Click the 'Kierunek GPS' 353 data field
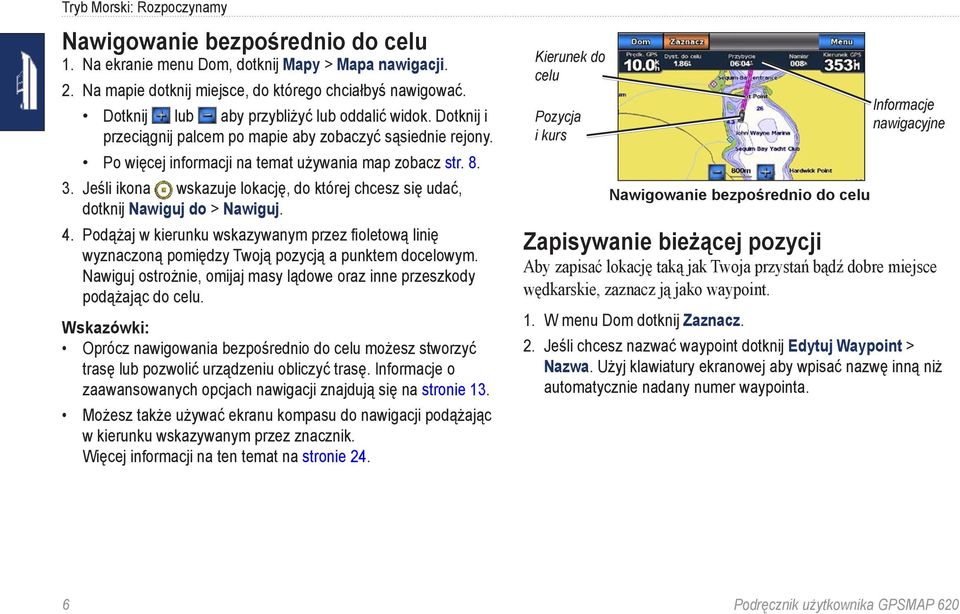The image size is (960, 614). [842, 62]
